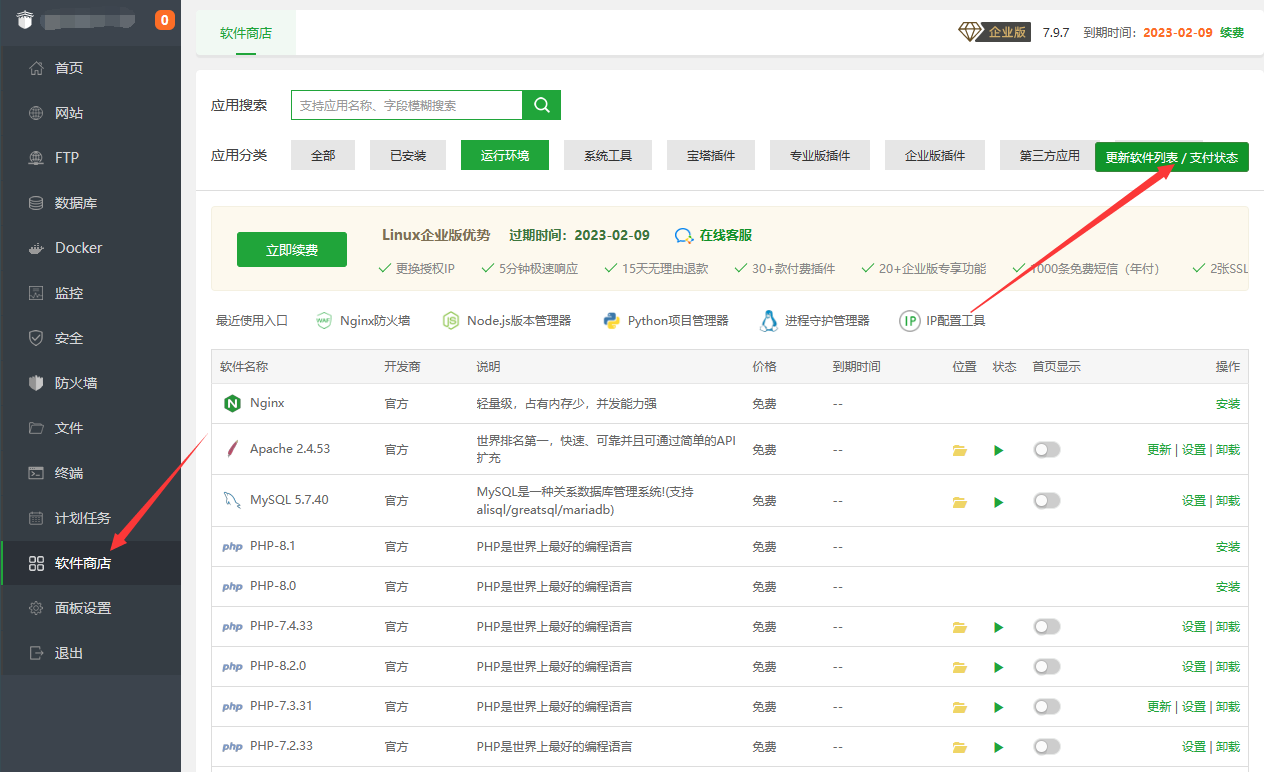Click 安装 for PHP-8.1

click(x=1228, y=547)
